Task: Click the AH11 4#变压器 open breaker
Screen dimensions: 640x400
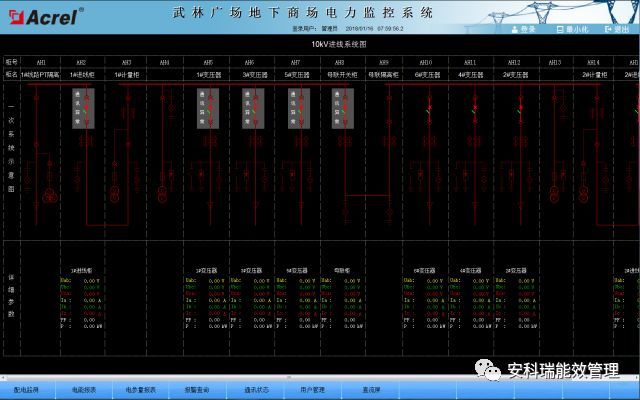Action: [474, 110]
